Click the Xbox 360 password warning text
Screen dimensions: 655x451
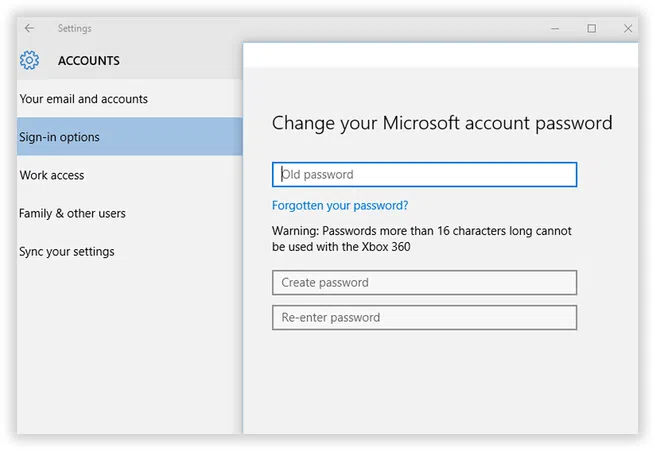coord(421,239)
